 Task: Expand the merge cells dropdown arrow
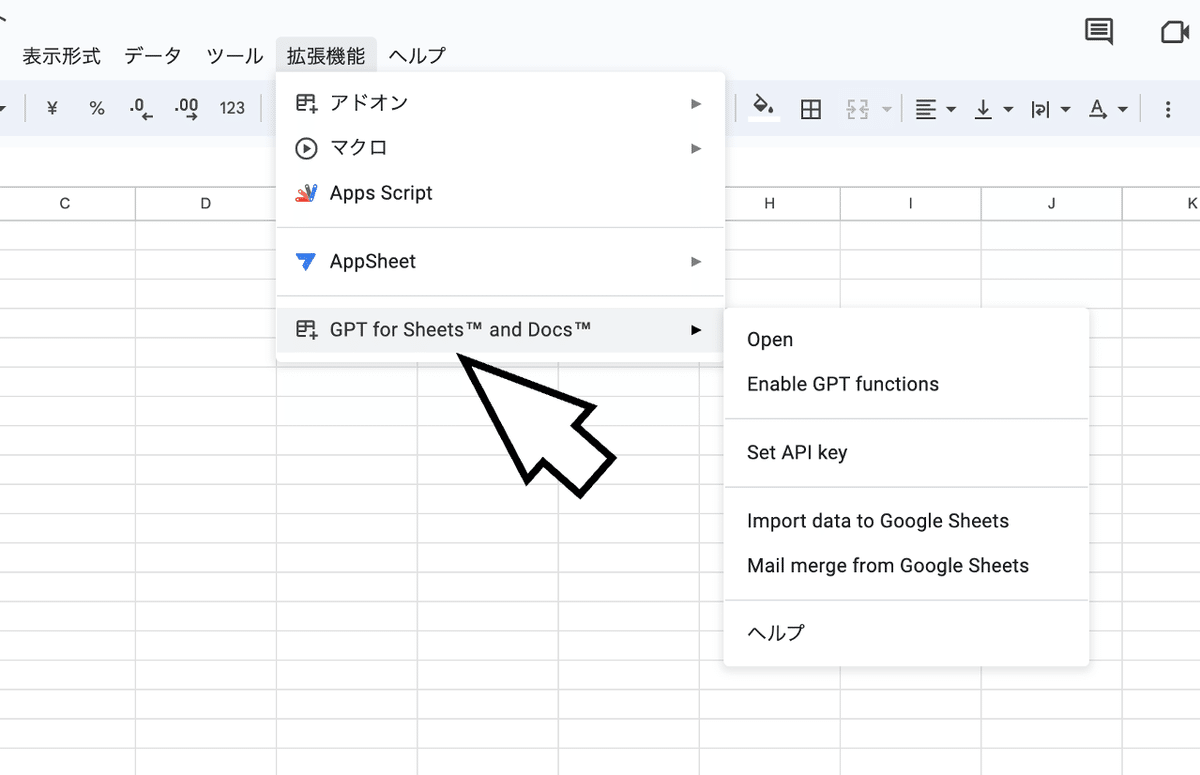click(x=887, y=109)
